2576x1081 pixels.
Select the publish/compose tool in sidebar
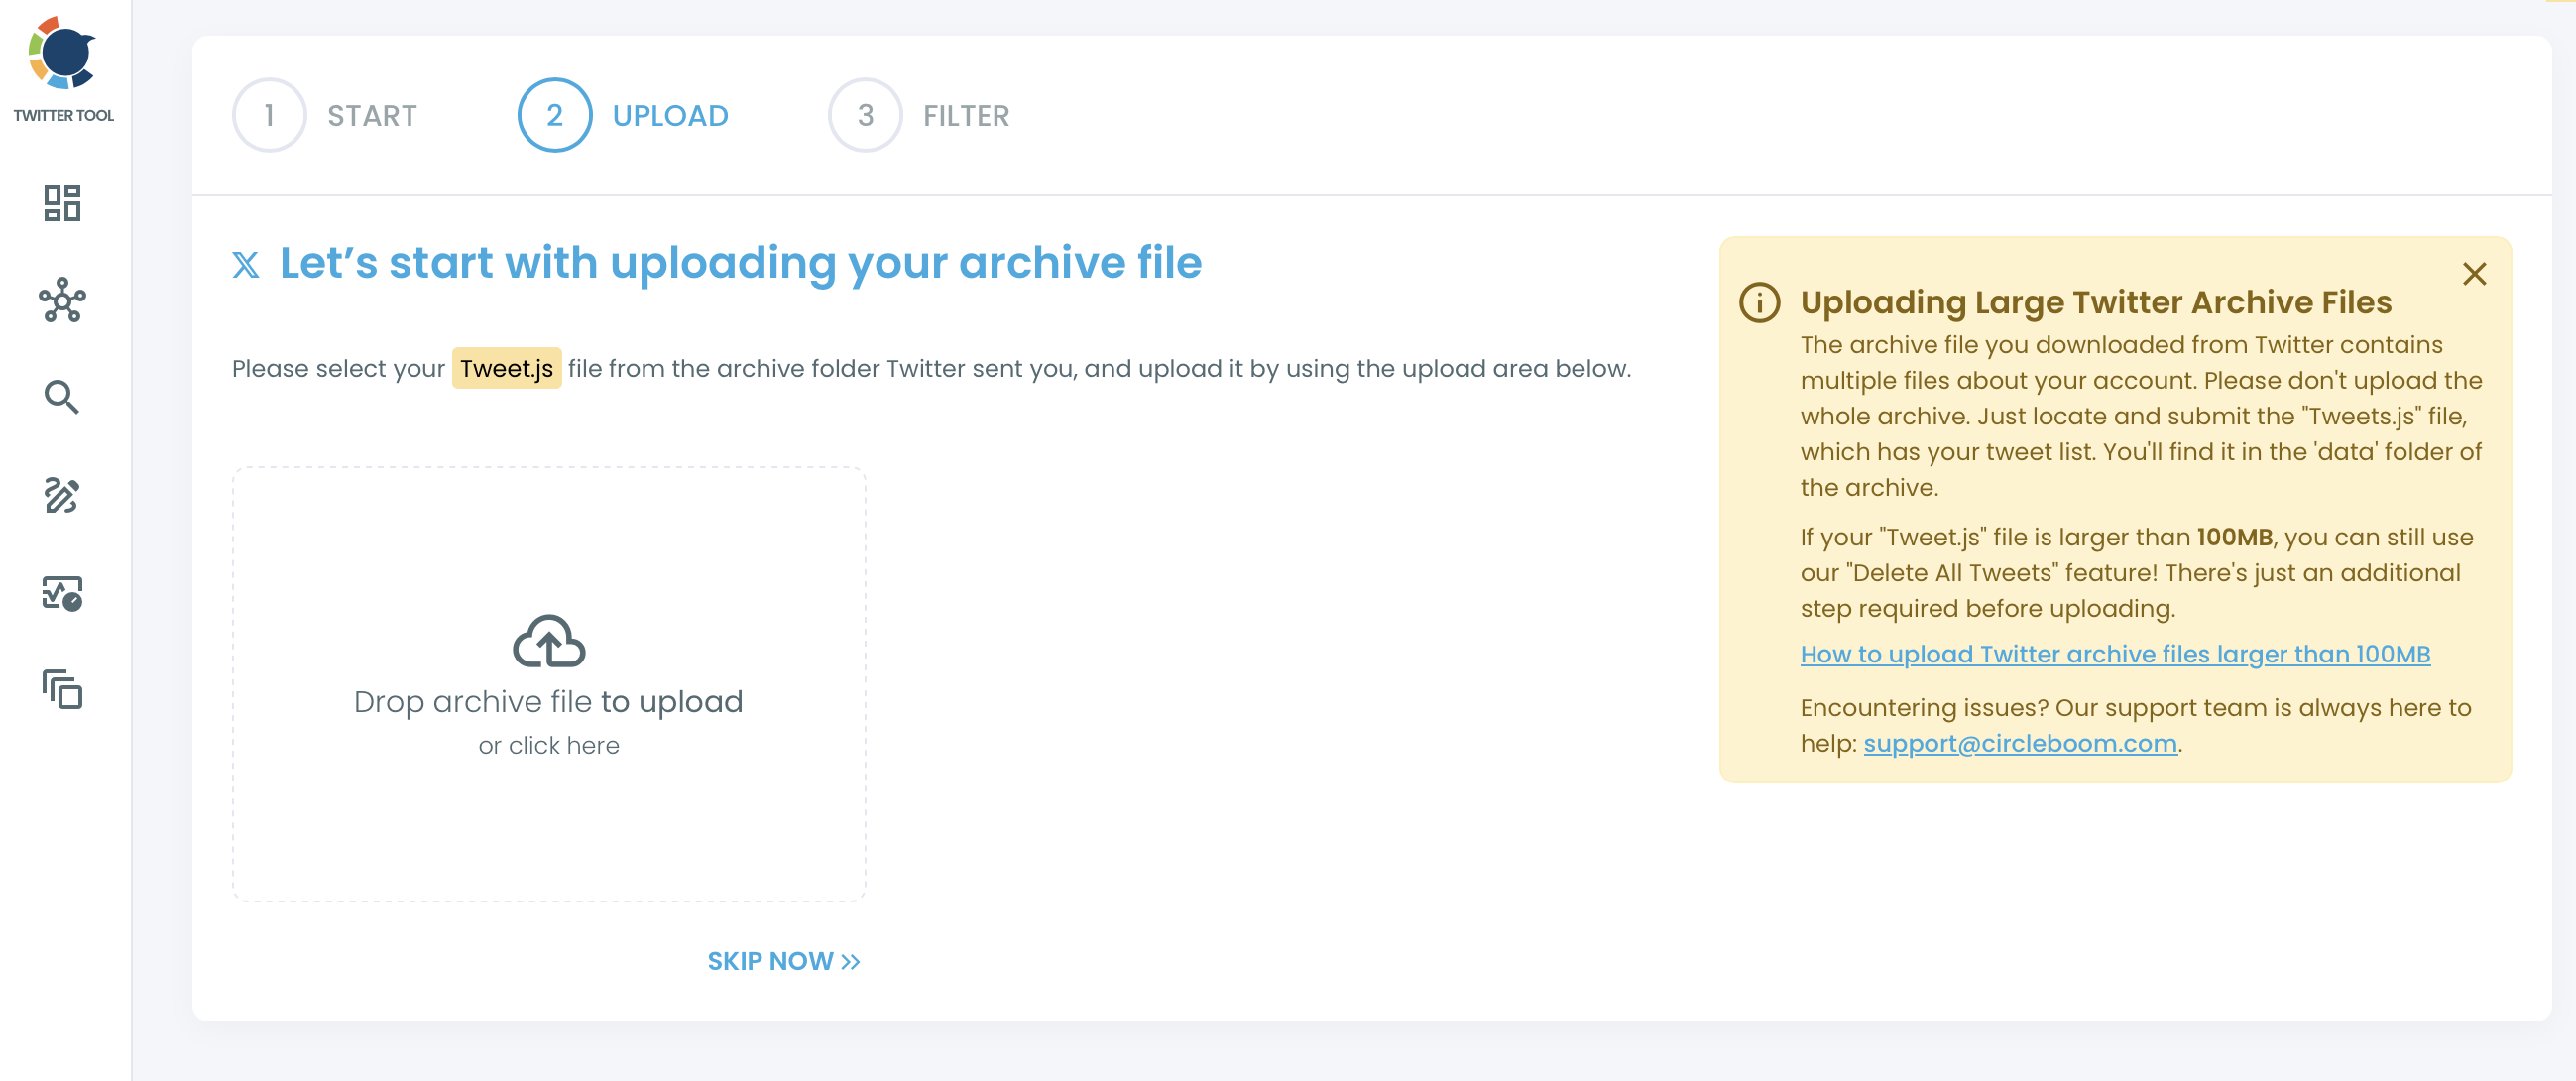(64, 496)
